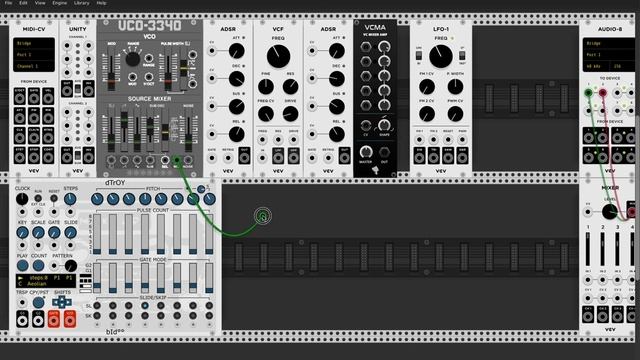Open MIDI-CV Bridge driver selector
640x360 pixels.
34,44
